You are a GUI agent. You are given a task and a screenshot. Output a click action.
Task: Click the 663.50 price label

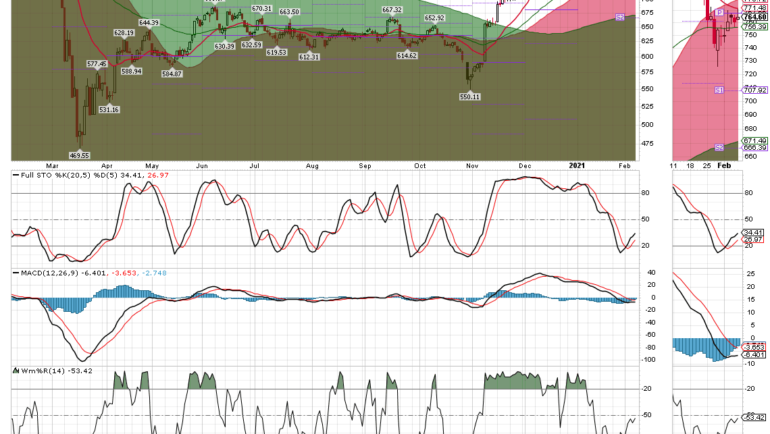(289, 12)
